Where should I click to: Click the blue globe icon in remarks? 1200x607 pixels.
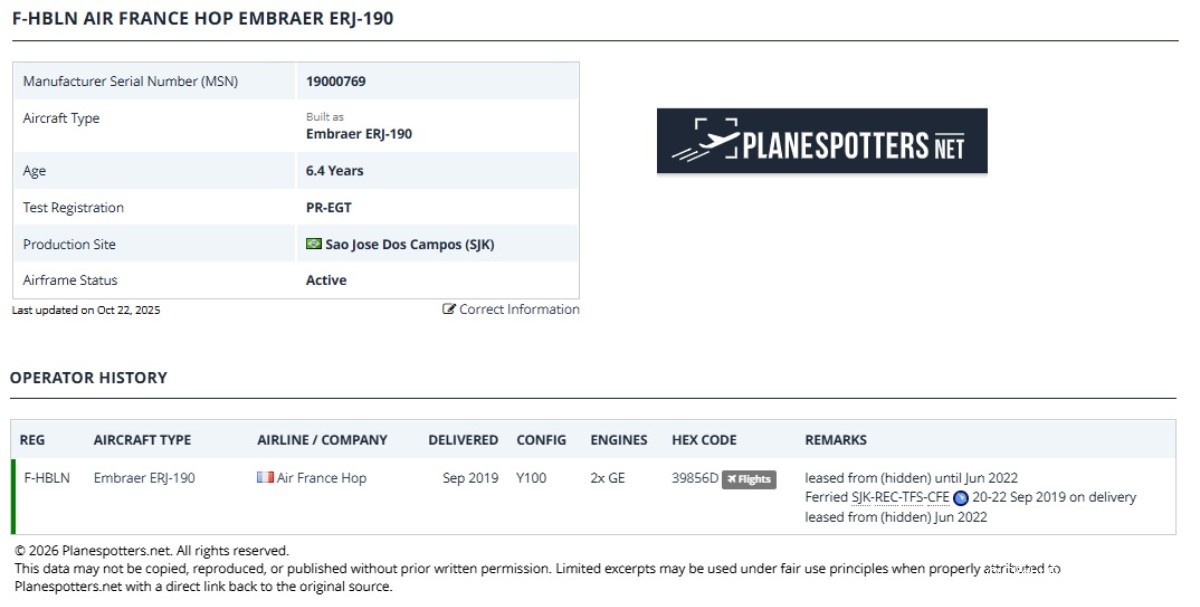point(960,498)
